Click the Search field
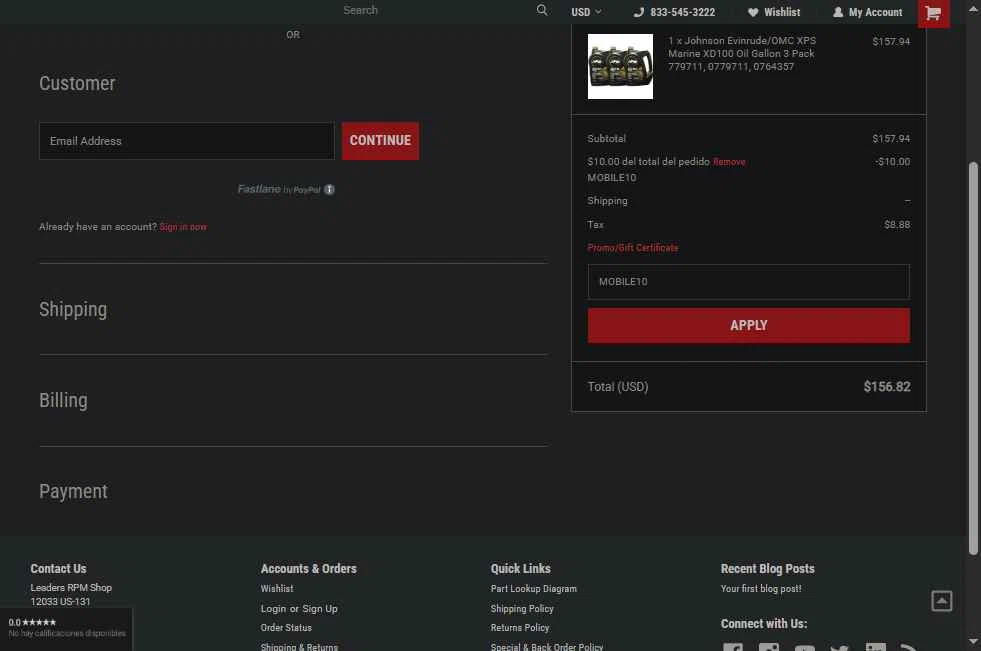The width and height of the screenshot is (981, 651). 438,10
